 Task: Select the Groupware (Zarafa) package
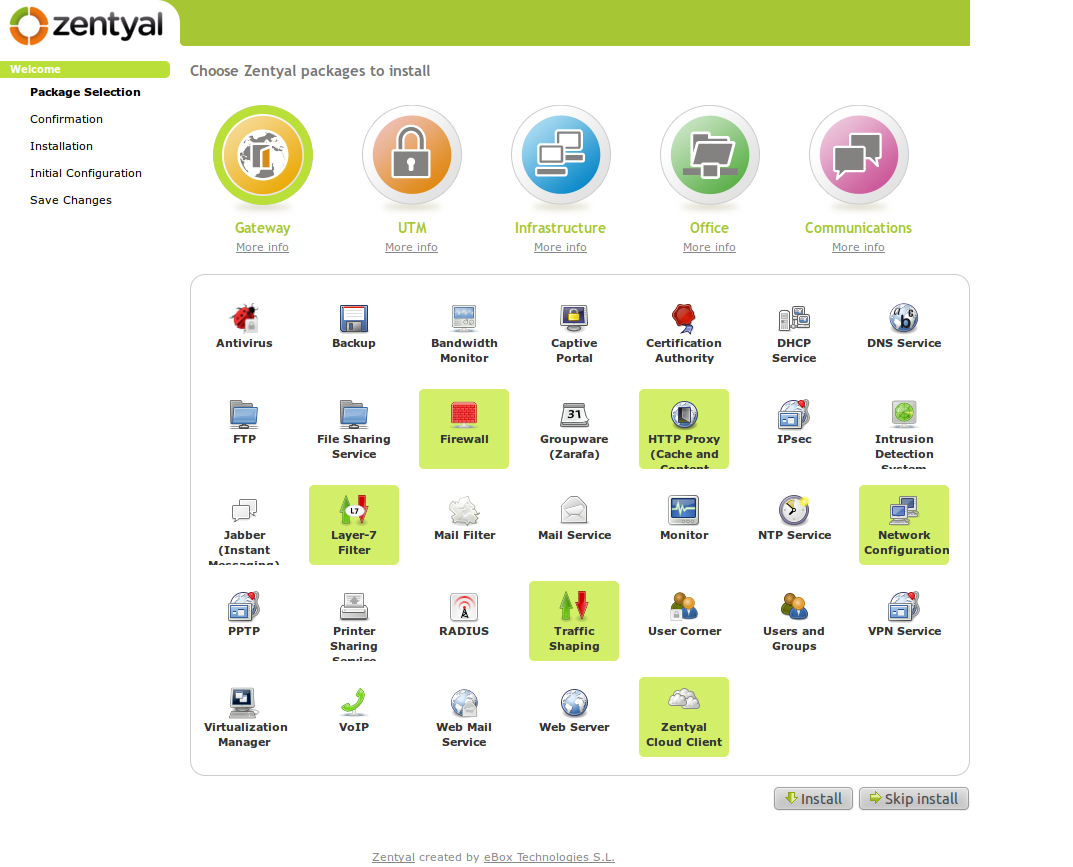pos(574,429)
